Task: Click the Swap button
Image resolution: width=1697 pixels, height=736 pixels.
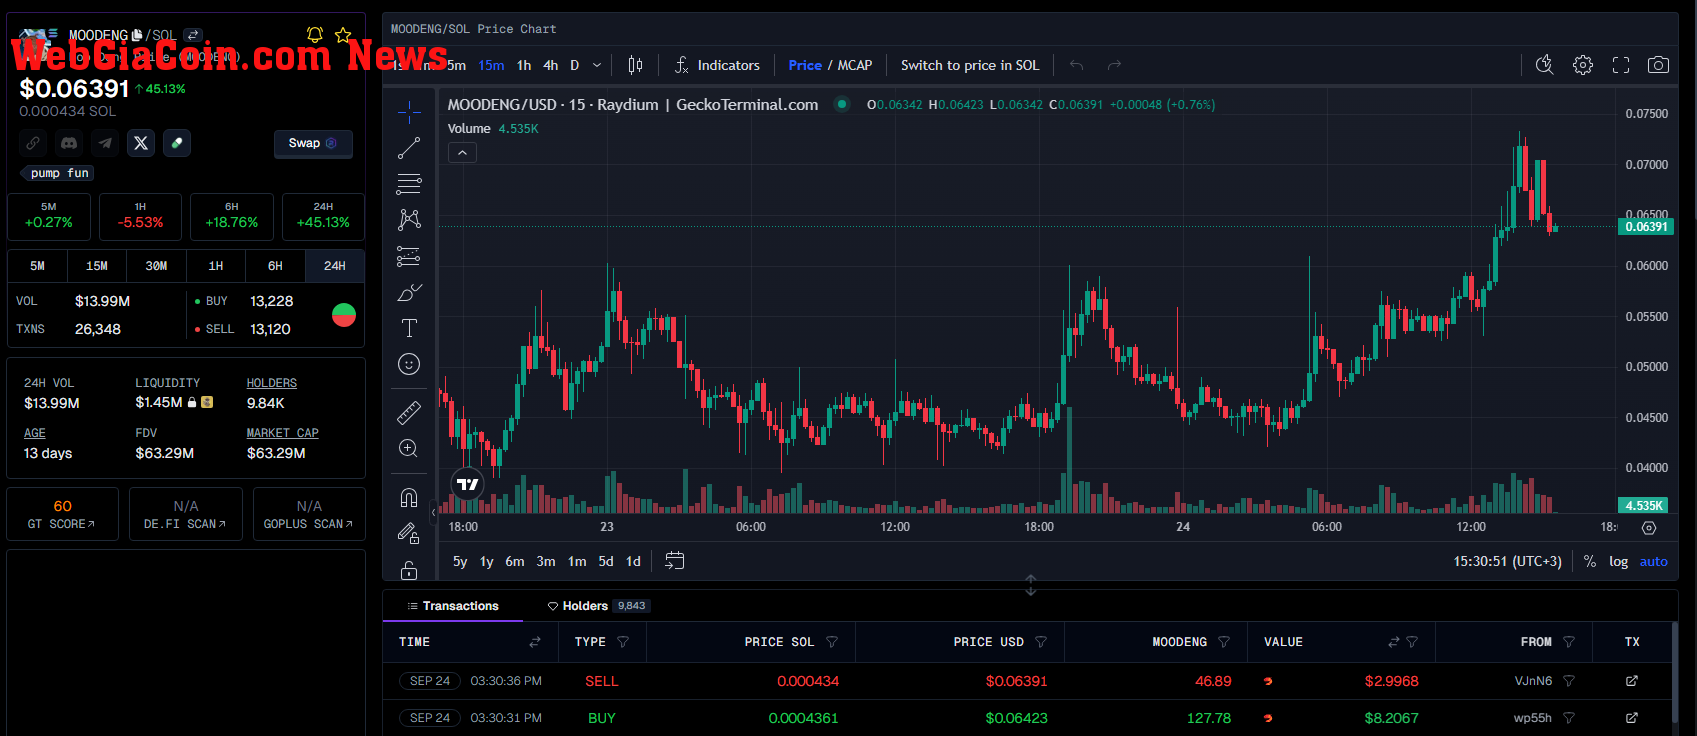Action: pyautogui.click(x=313, y=143)
